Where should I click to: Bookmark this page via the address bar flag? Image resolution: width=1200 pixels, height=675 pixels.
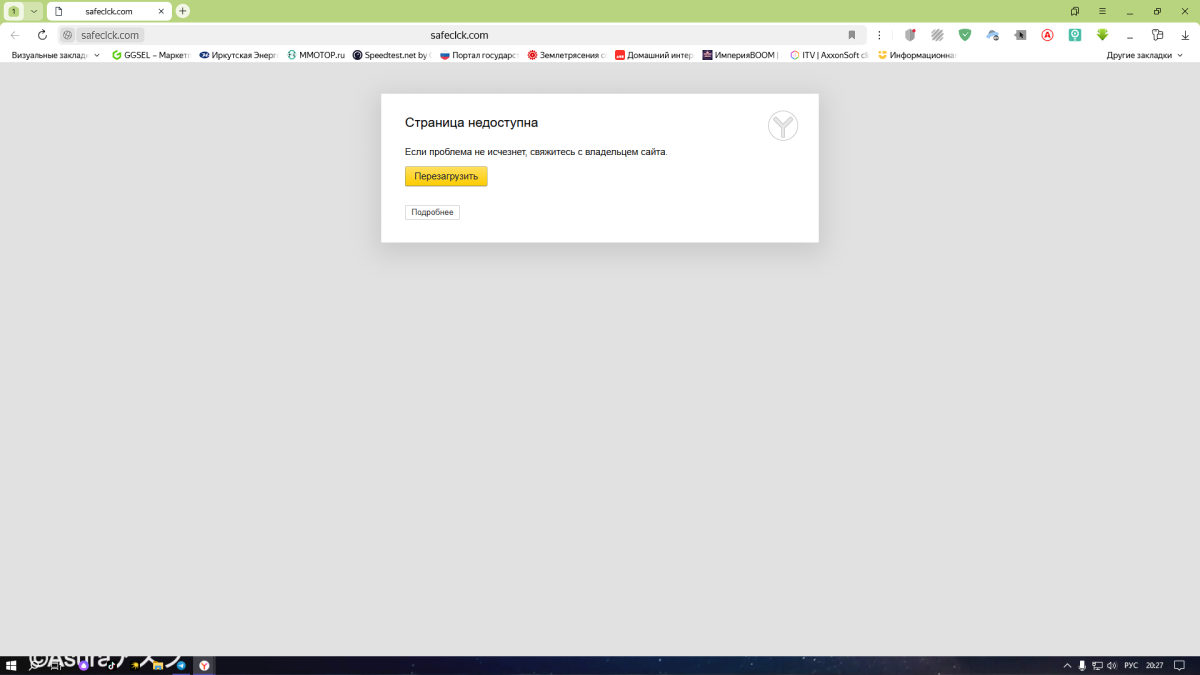[x=852, y=35]
